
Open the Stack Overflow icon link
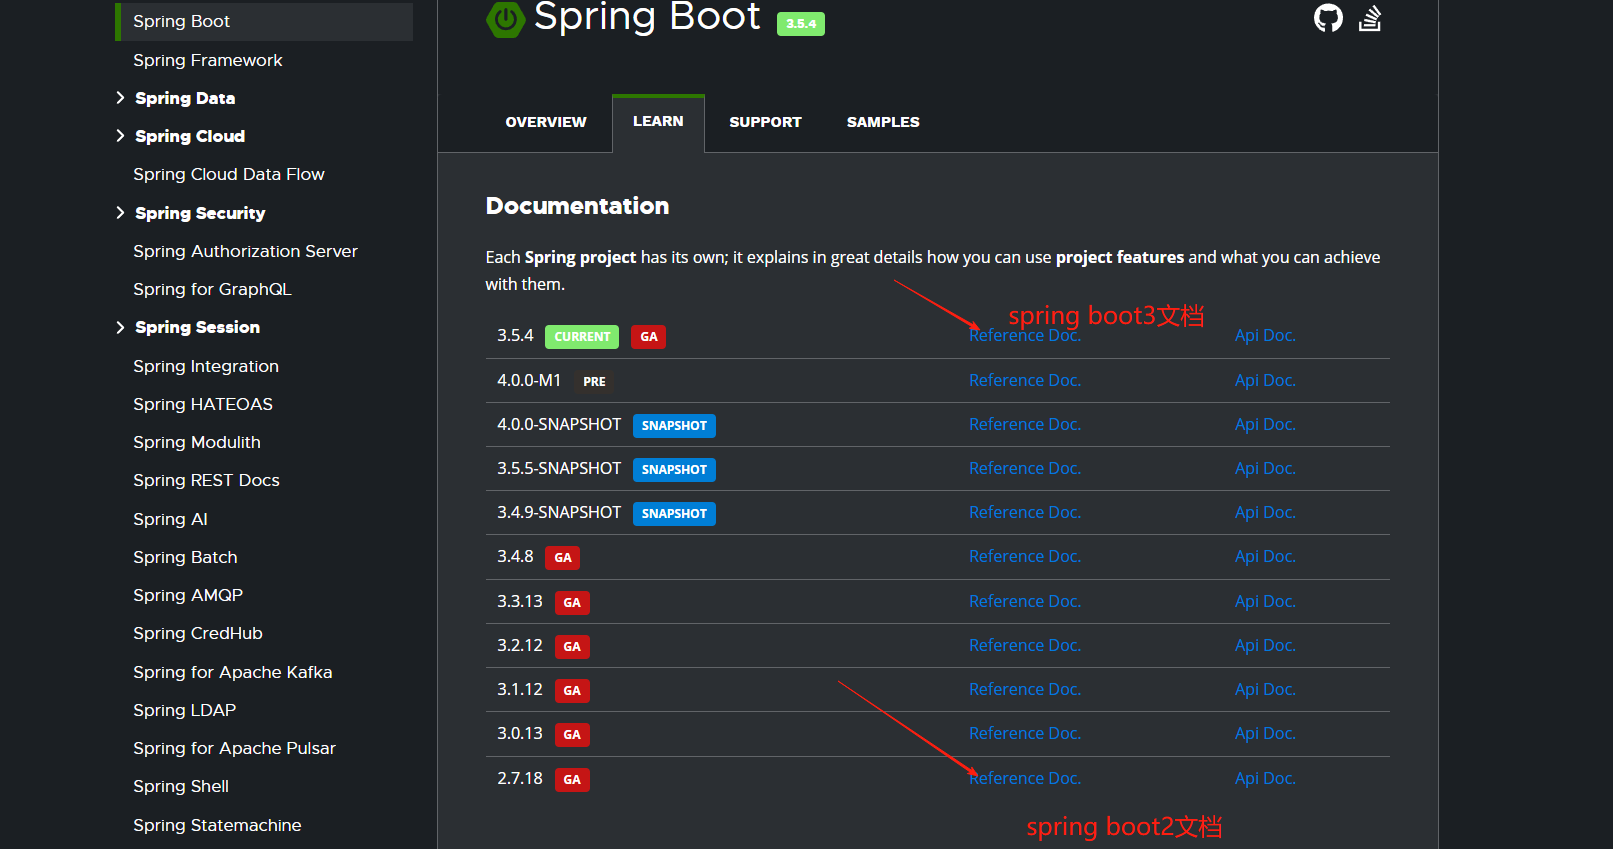pyautogui.click(x=1370, y=18)
